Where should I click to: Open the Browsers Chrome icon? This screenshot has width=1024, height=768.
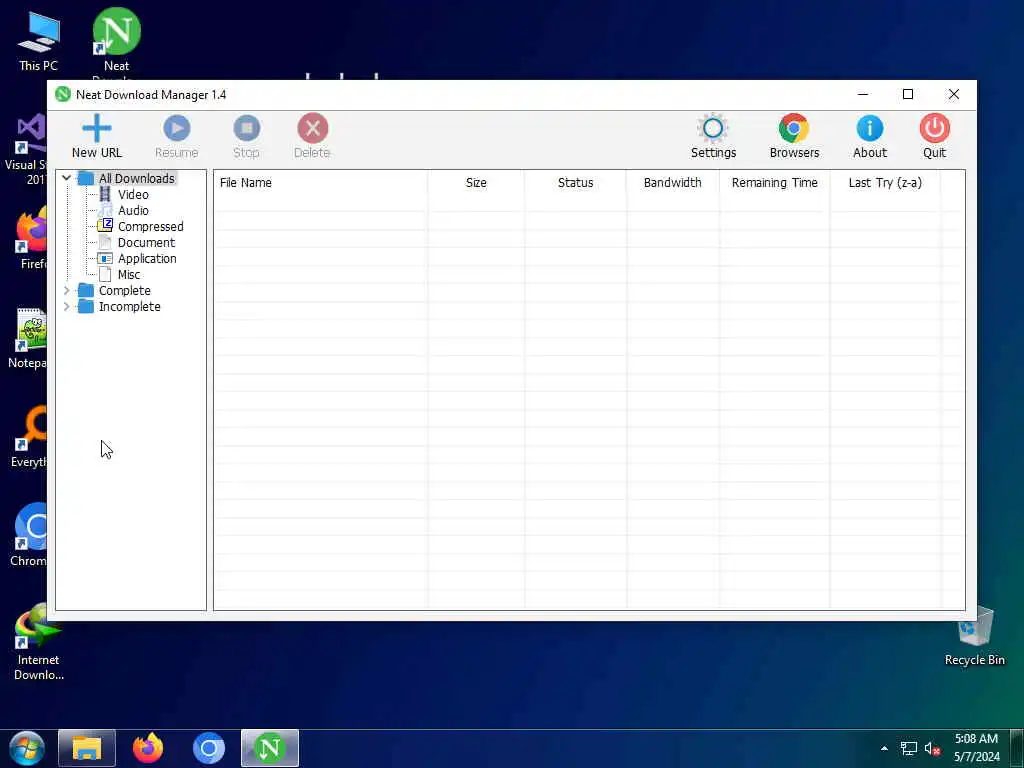[x=793, y=128]
